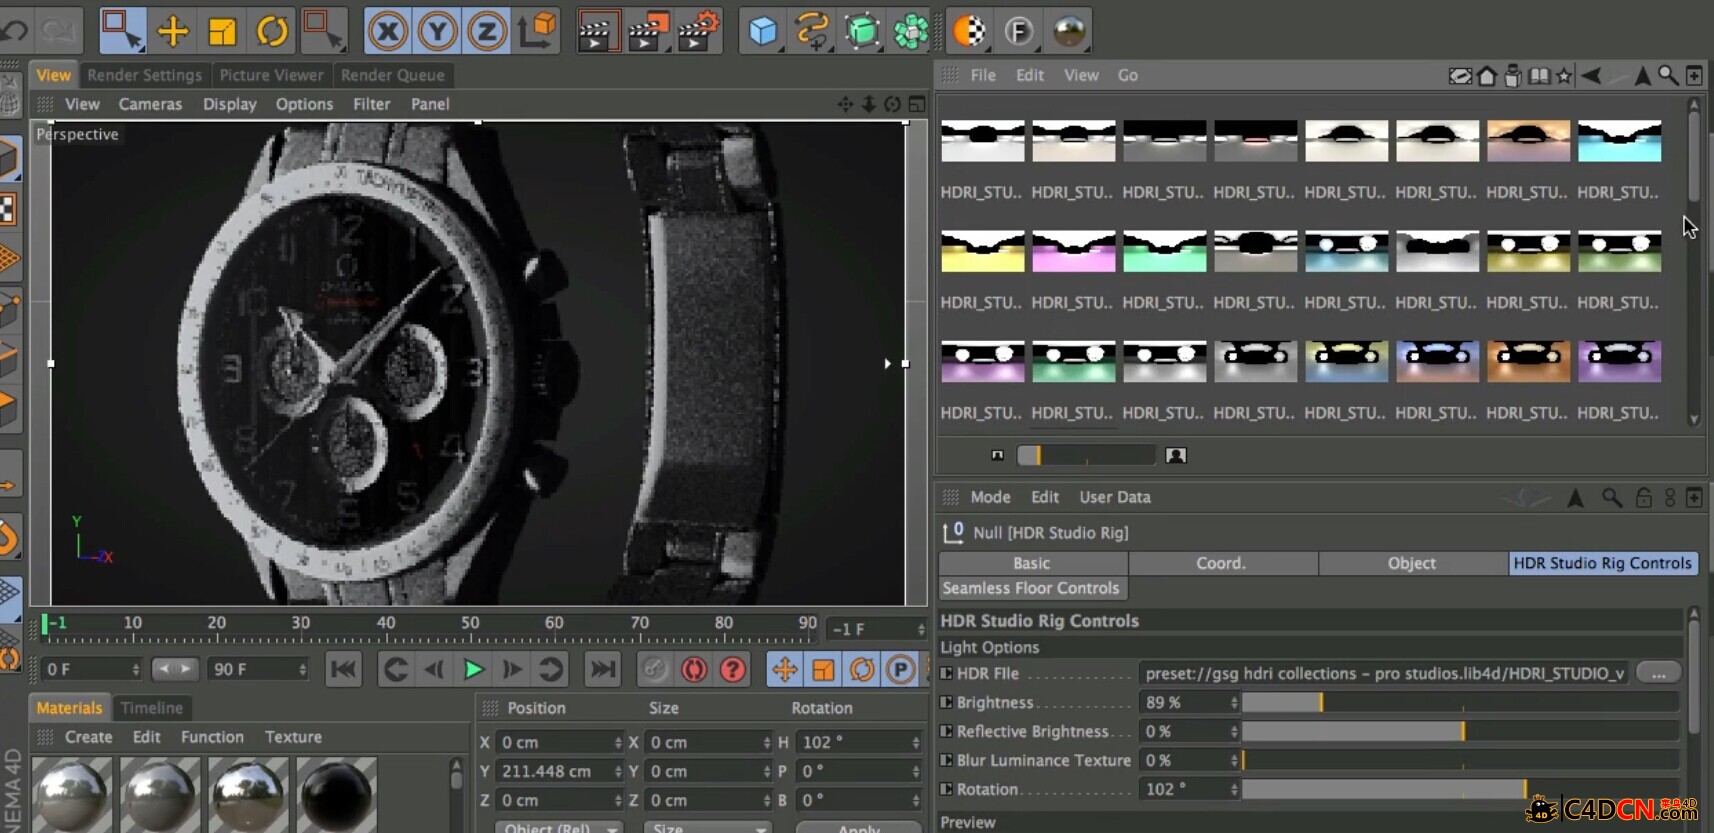
Task: Select the Rotate tool in top toolbar
Action: pyautogui.click(x=272, y=31)
